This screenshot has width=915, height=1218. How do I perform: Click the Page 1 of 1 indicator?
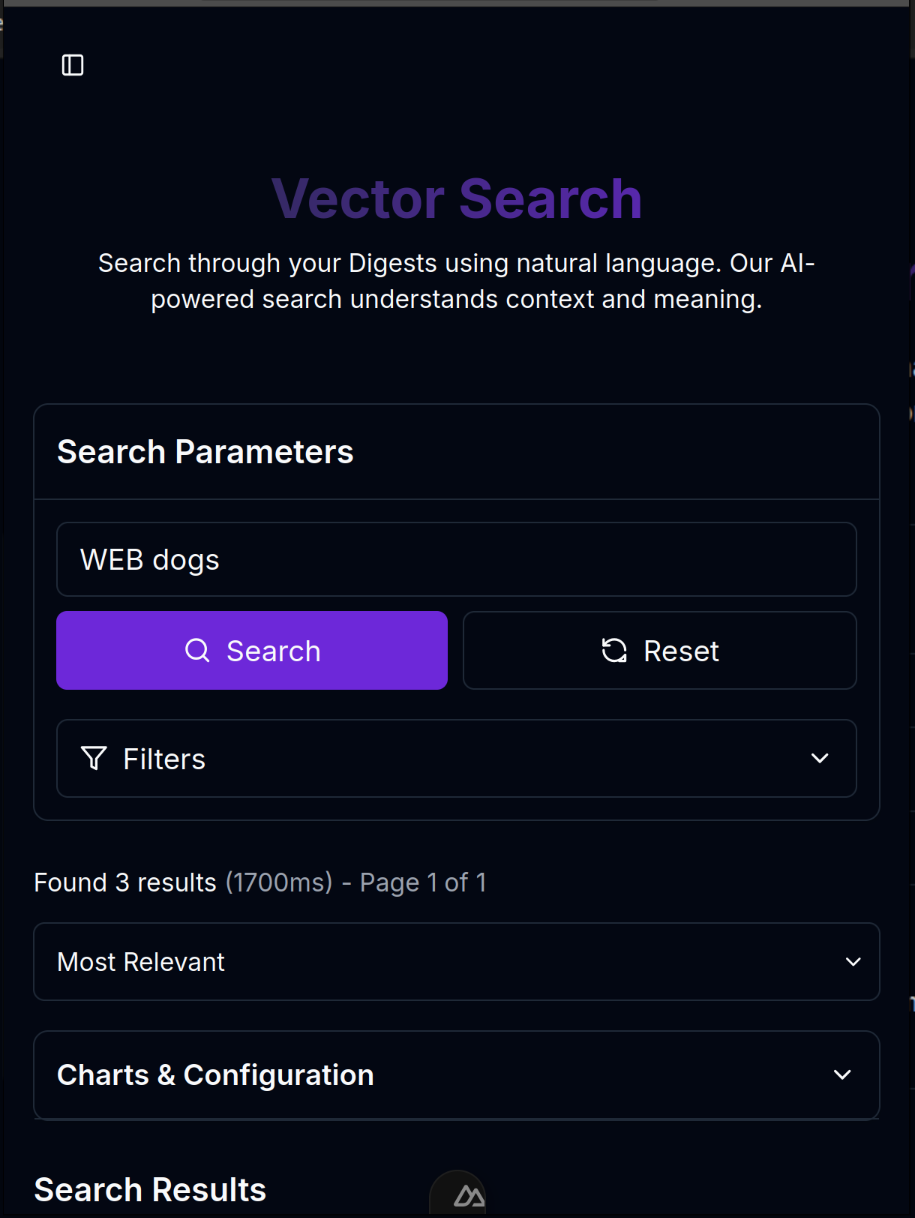click(423, 883)
